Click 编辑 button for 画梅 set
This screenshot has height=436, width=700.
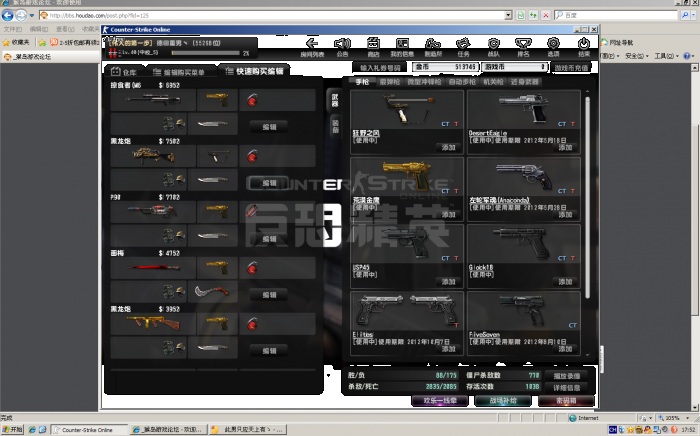click(x=269, y=295)
